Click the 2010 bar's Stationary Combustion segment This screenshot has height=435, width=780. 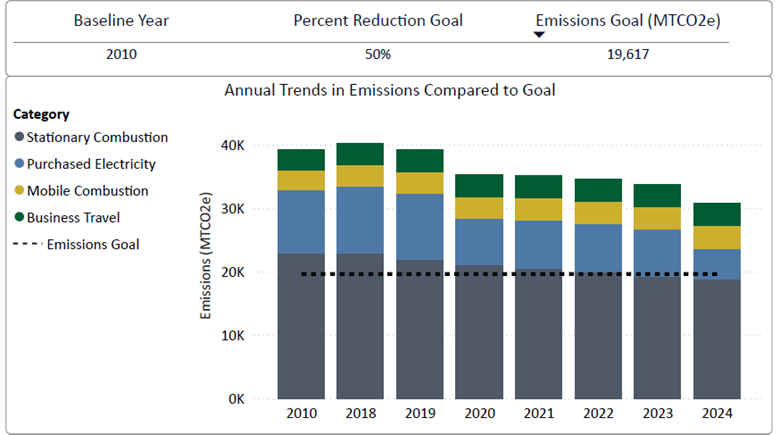(301, 326)
